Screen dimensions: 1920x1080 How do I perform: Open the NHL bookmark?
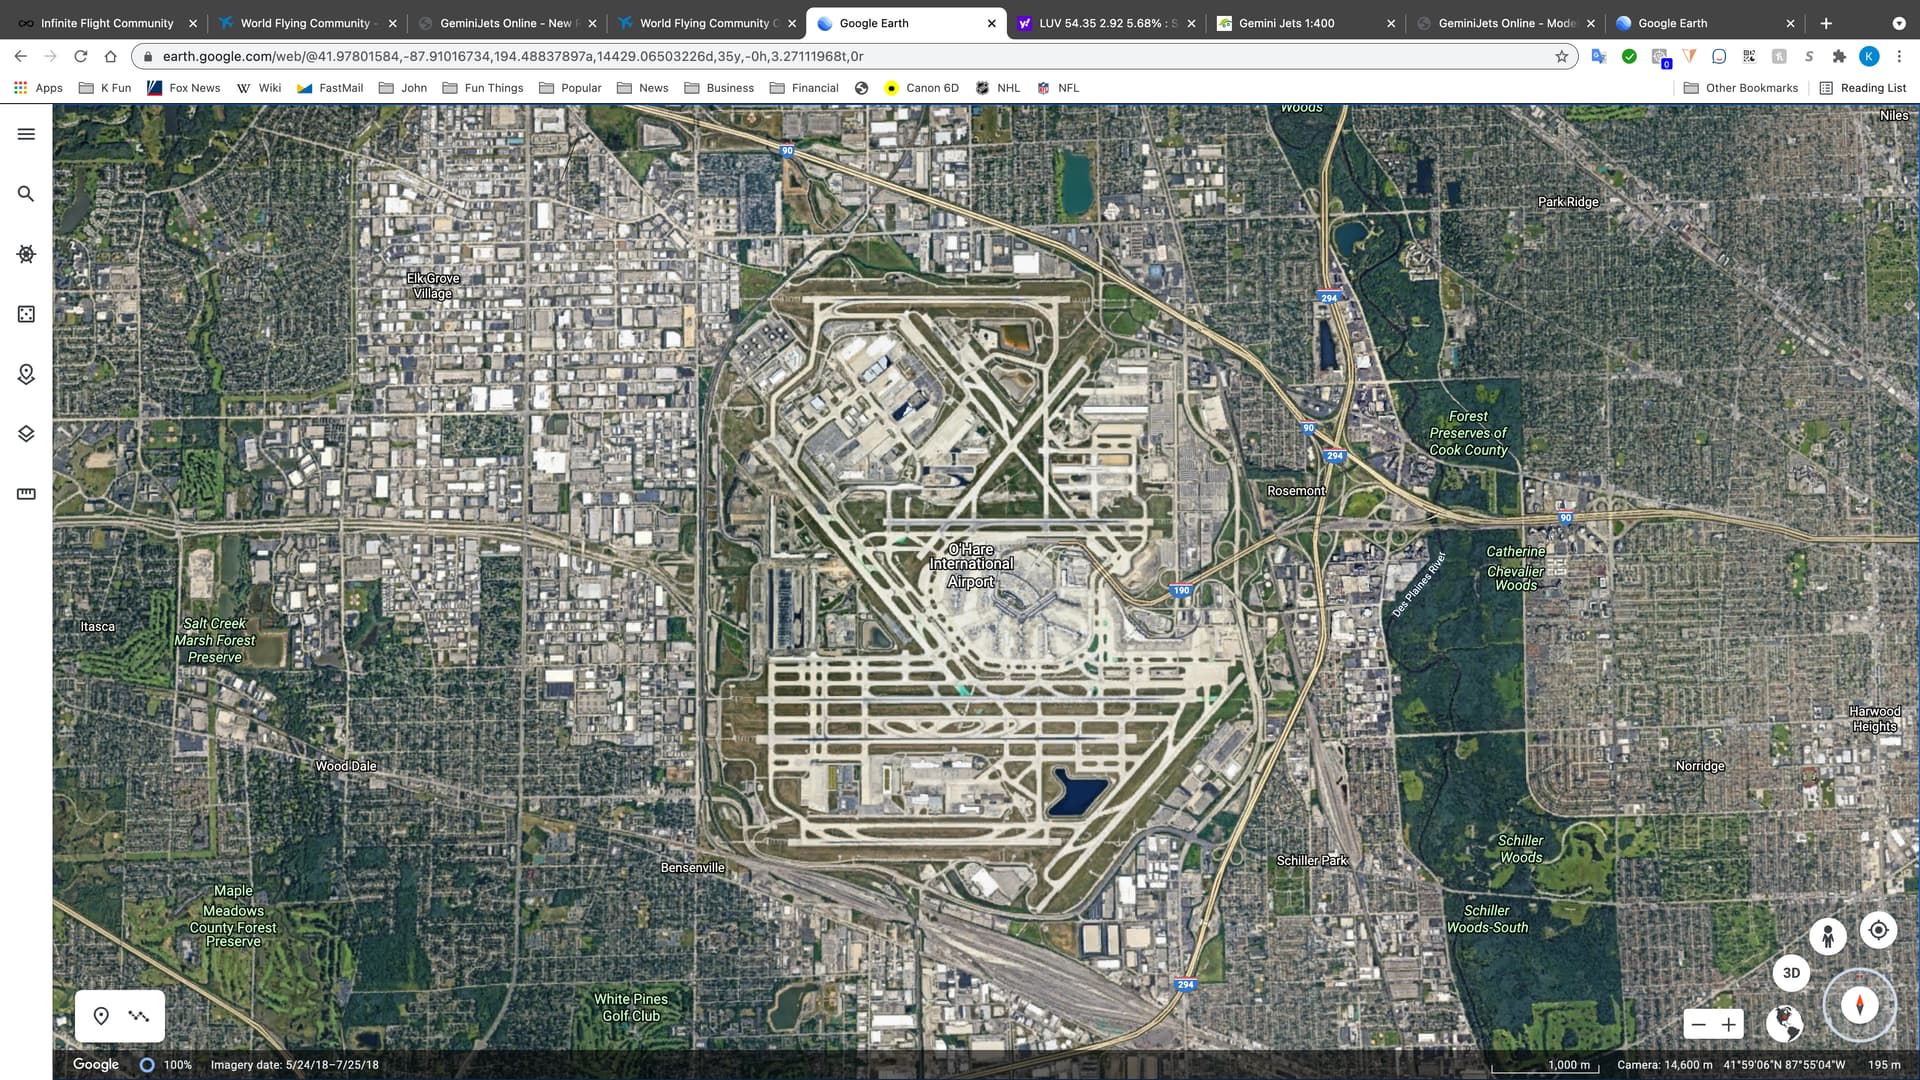998,88
